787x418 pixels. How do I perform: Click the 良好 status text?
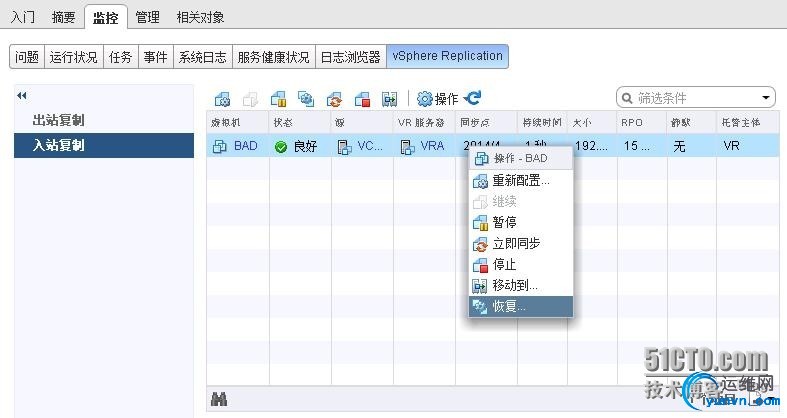tap(305, 147)
